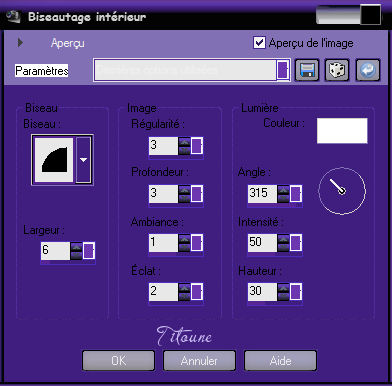Increase Angle with the up arrow
392x386 pixels.
click(283, 190)
